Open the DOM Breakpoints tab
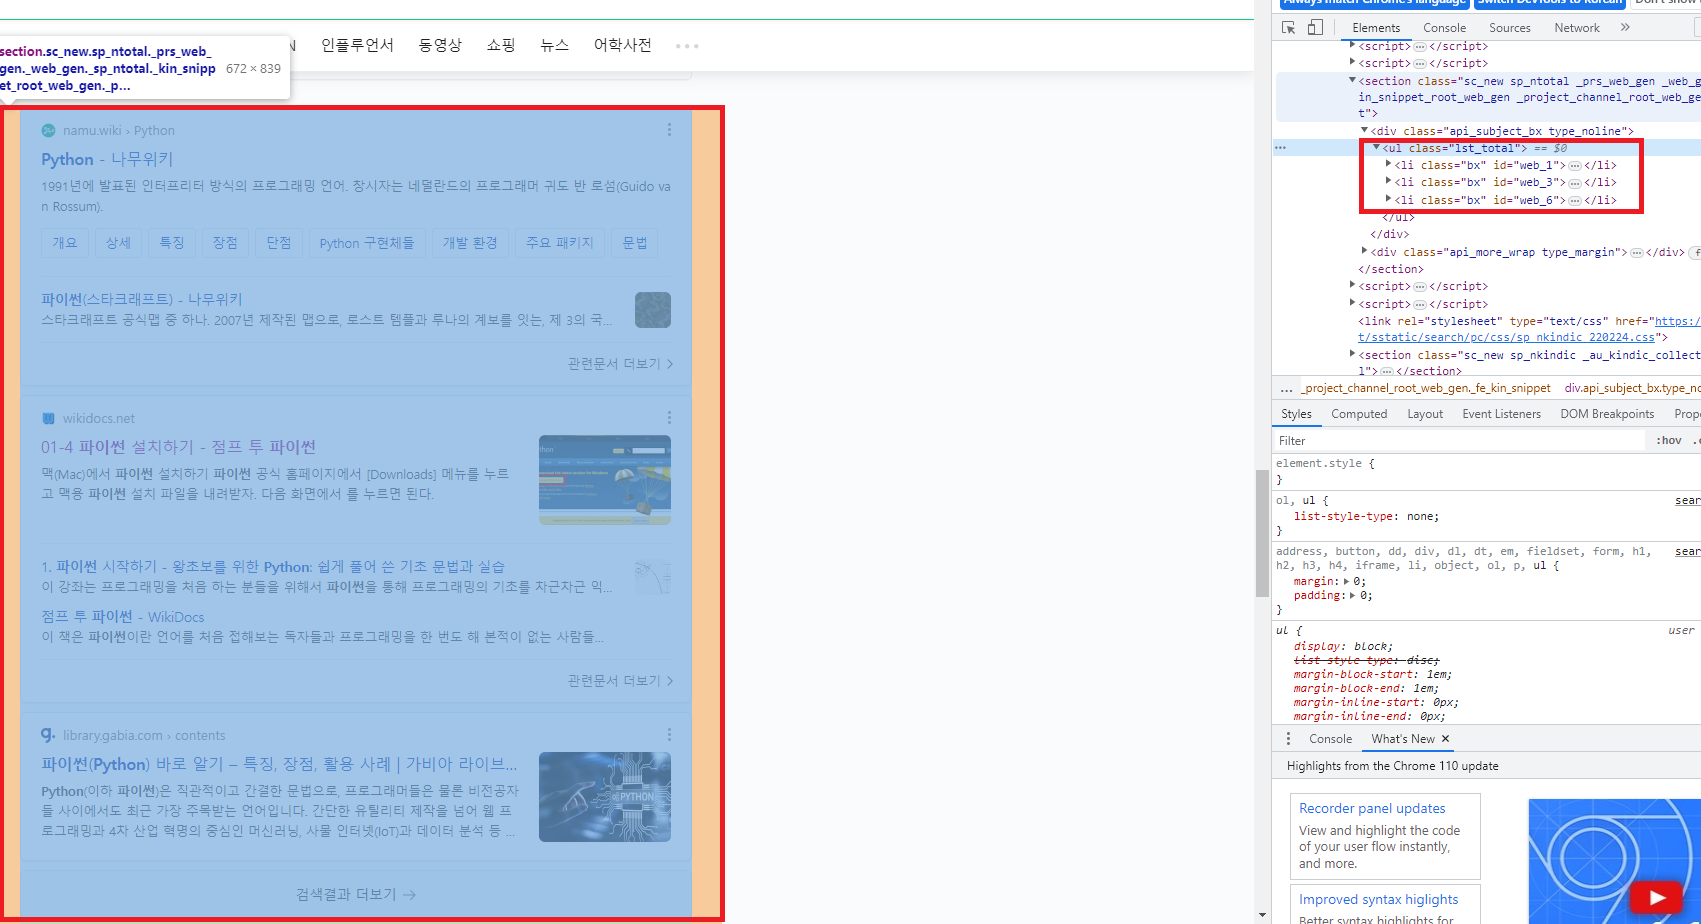Viewport: 1701px width, 924px height. [1607, 414]
